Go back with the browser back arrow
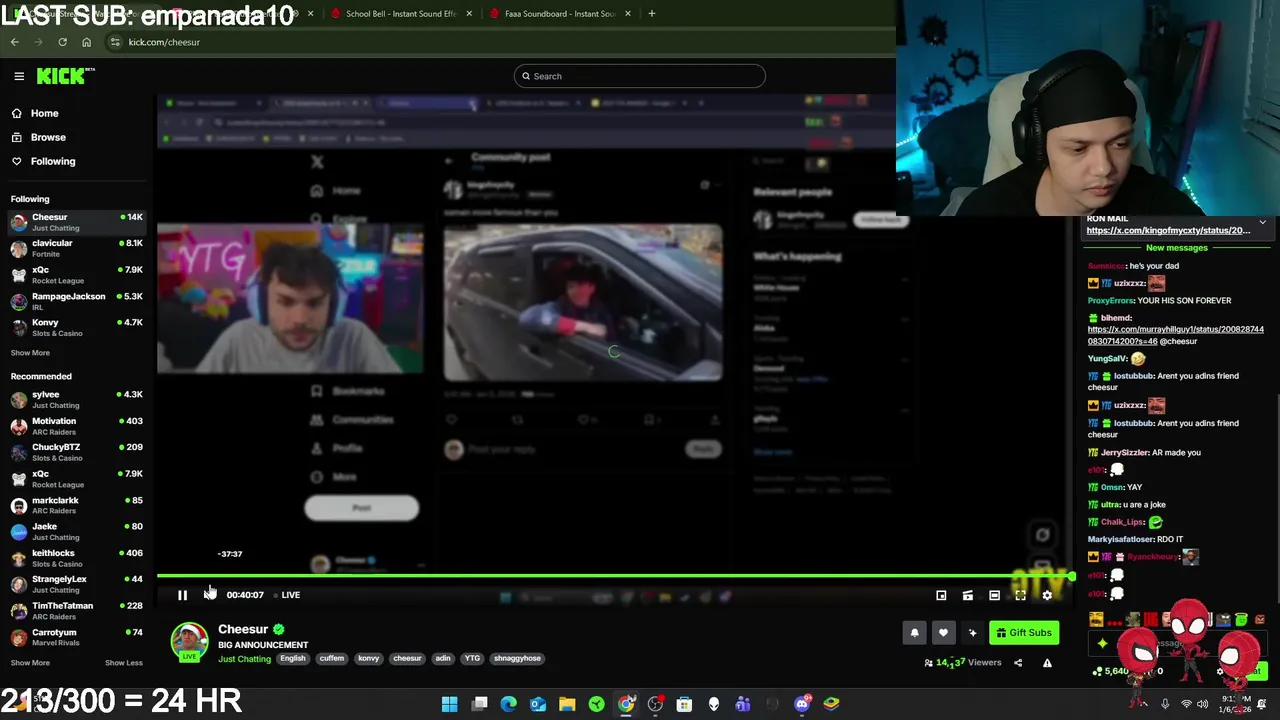1280x720 pixels. (x=14, y=42)
